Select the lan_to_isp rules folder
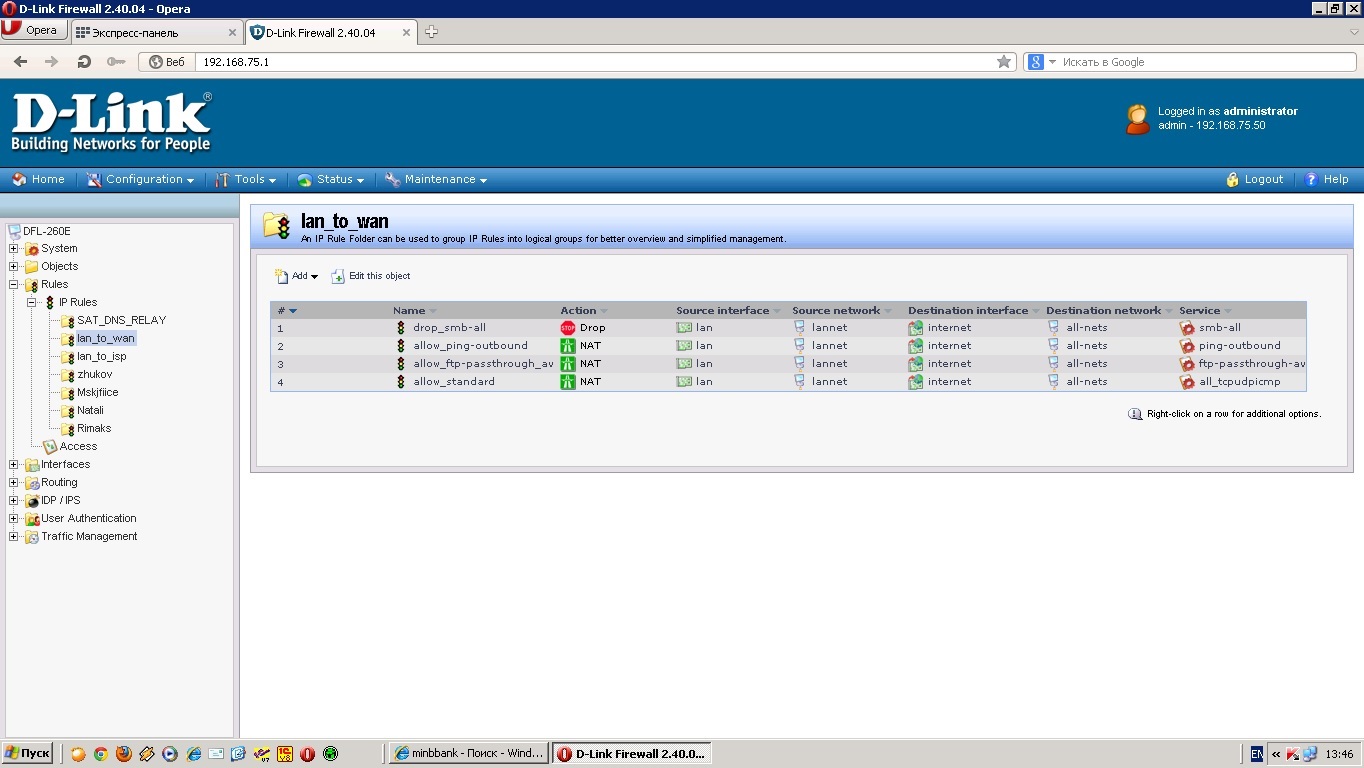The width and height of the screenshot is (1364, 768). point(101,357)
